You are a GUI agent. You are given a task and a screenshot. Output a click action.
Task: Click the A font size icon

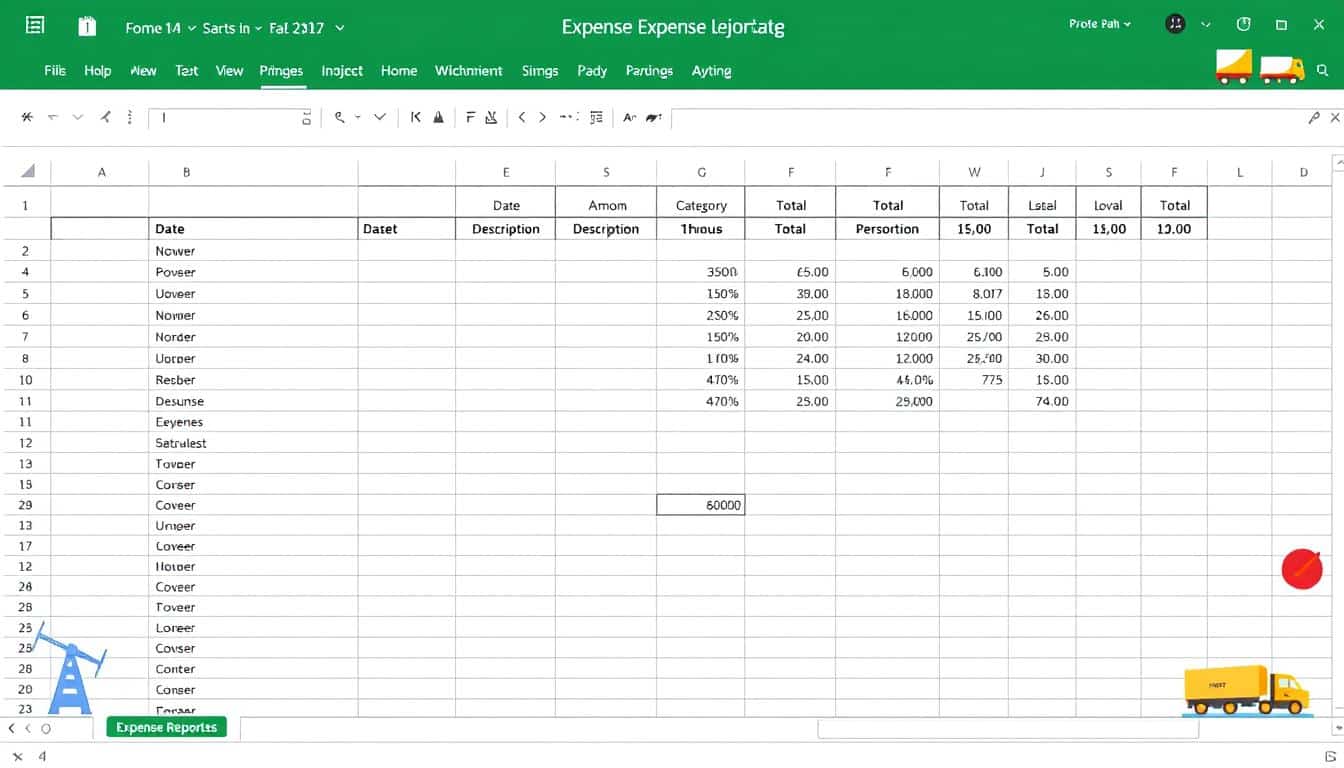[x=629, y=117]
